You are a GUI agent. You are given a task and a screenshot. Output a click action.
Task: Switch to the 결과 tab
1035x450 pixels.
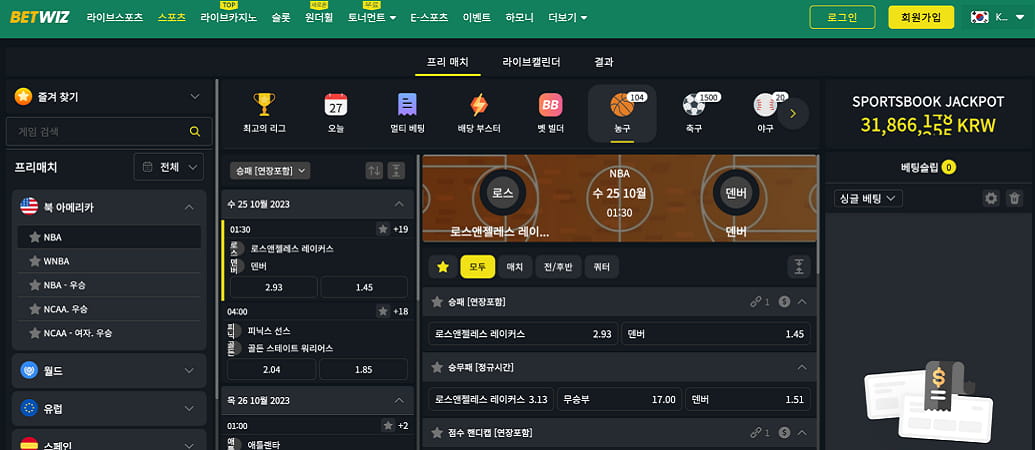604,62
